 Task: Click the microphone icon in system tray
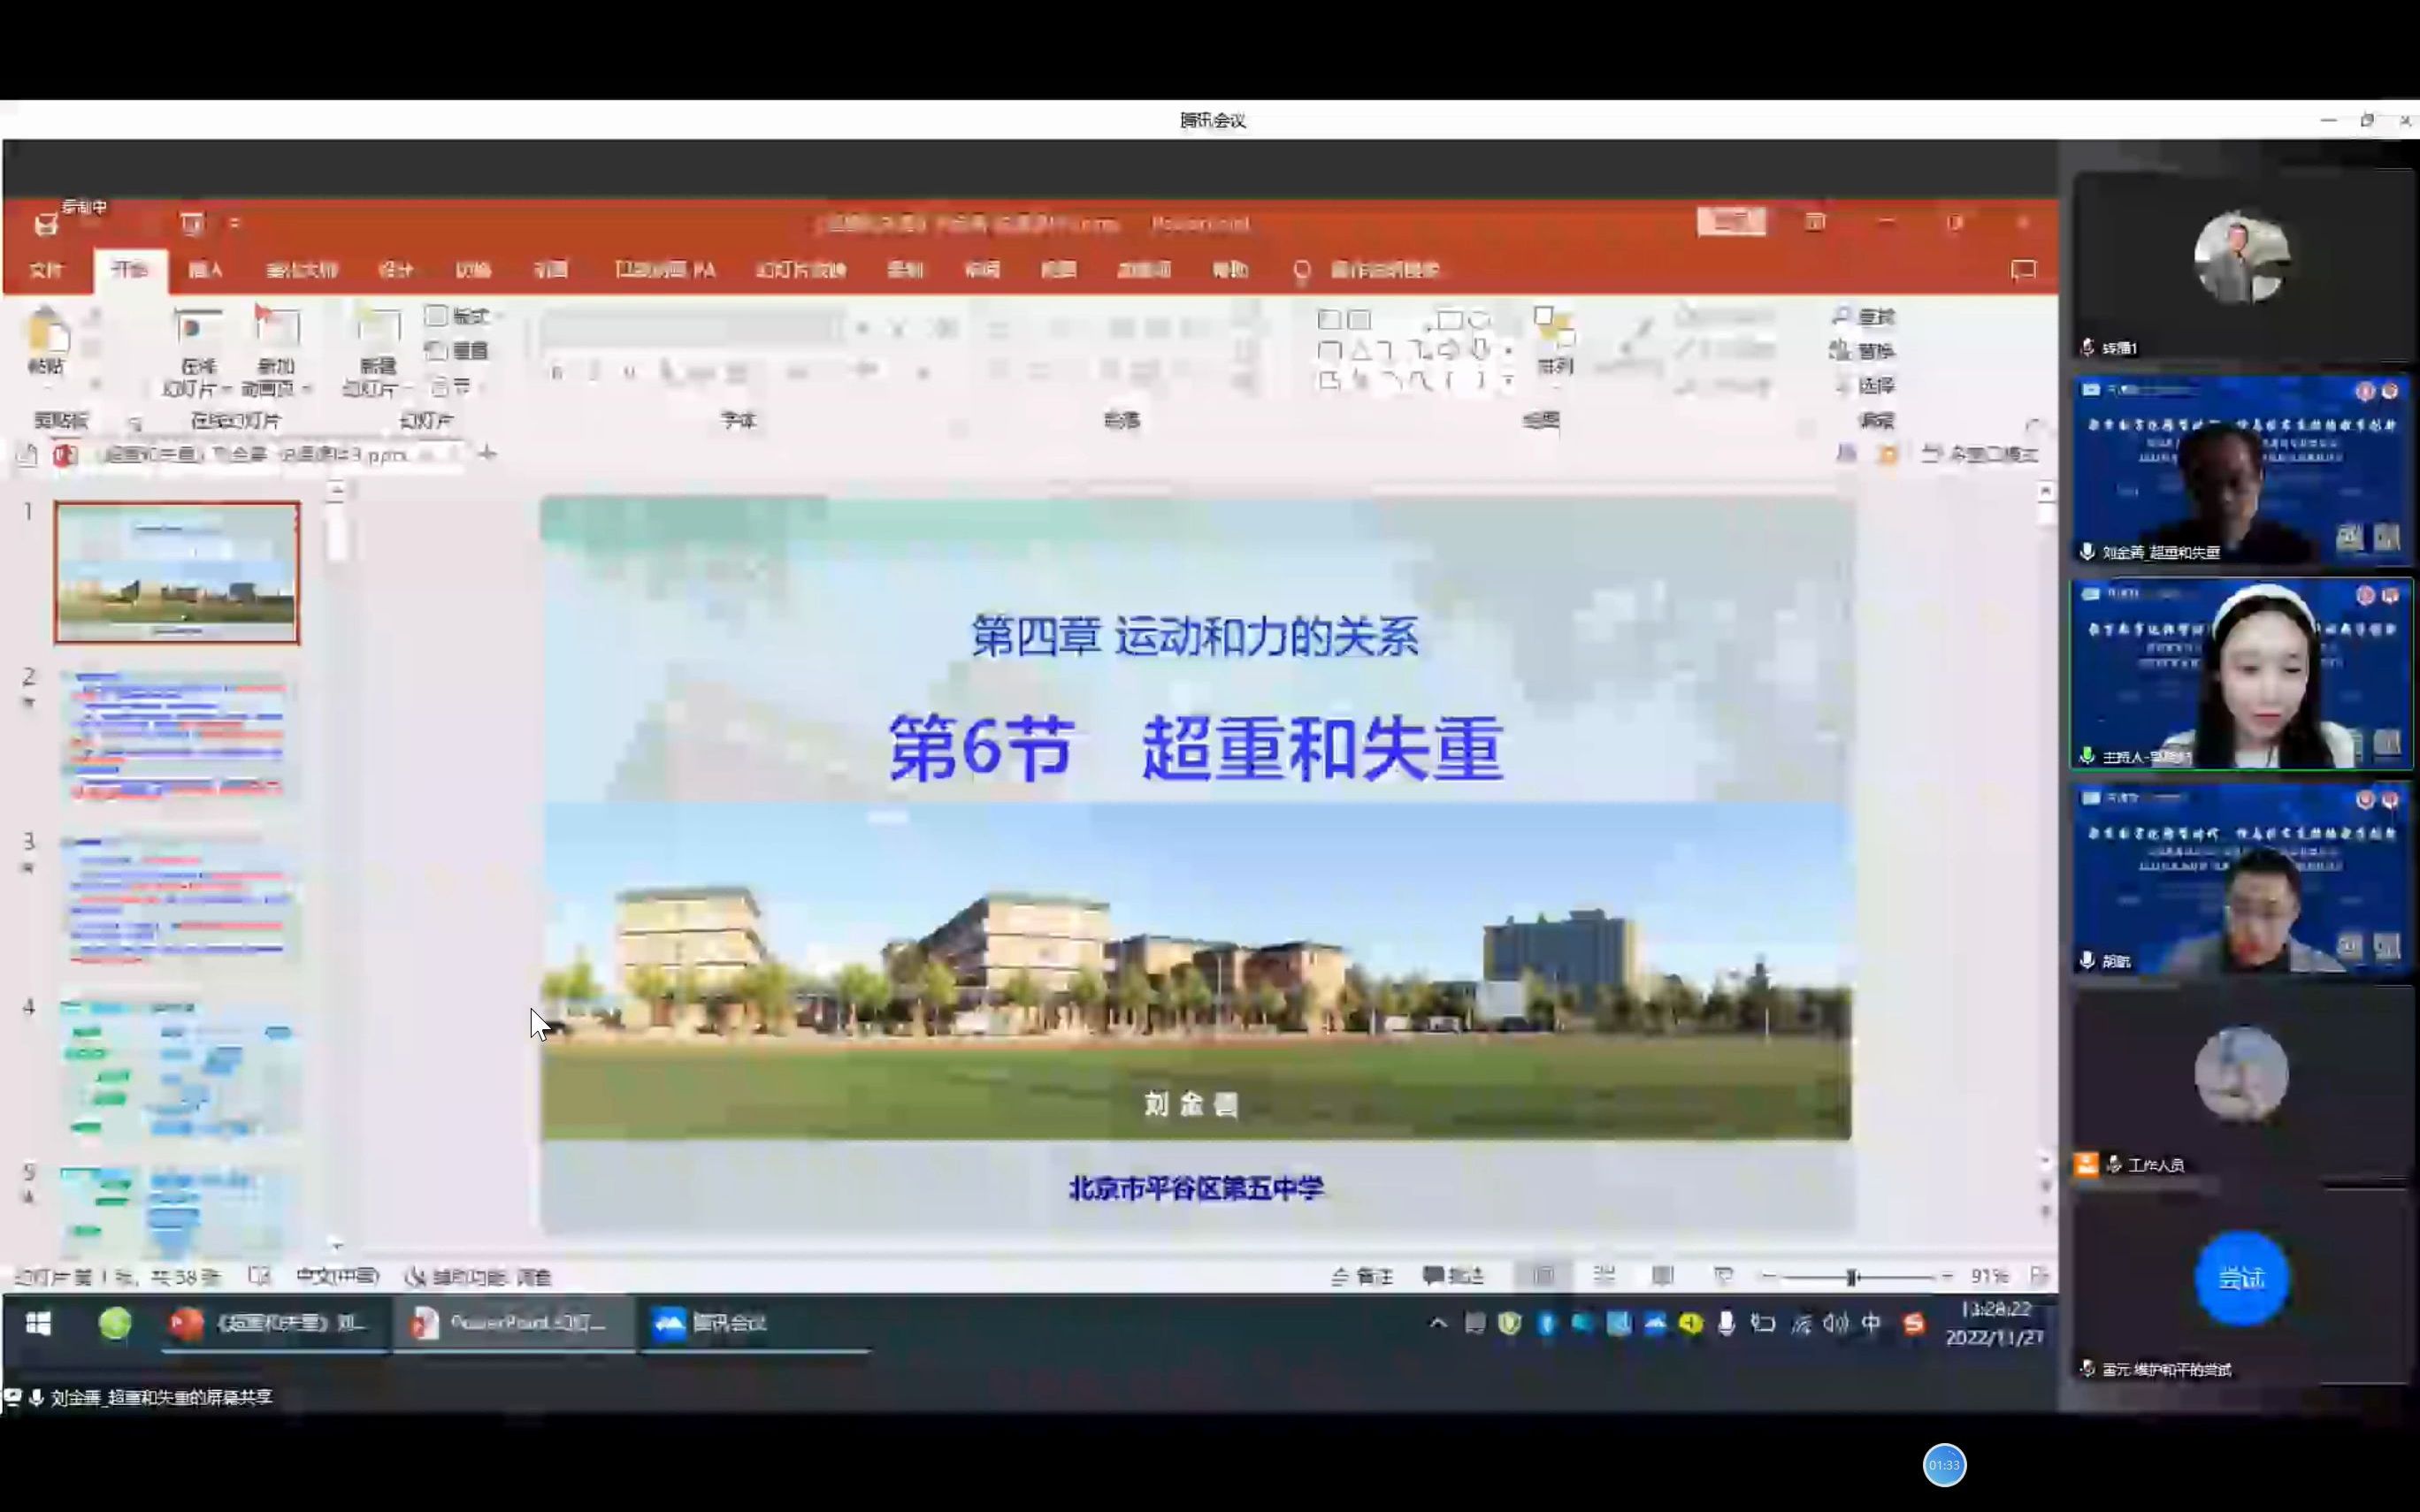click(1726, 1324)
